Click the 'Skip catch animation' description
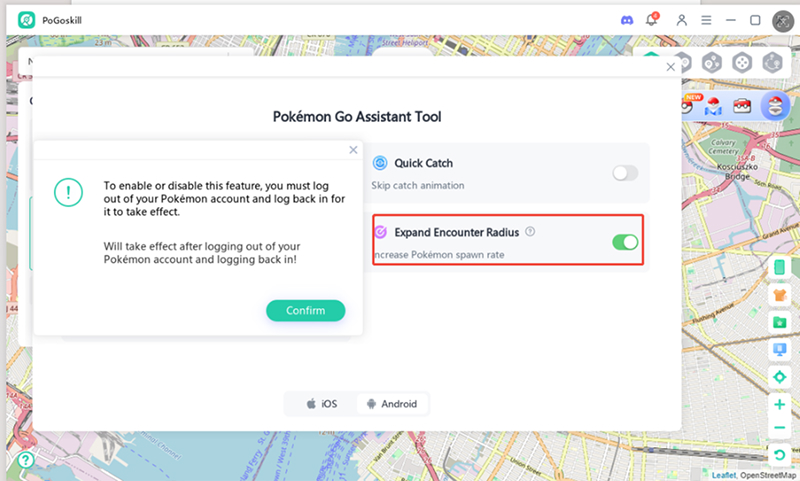Image resolution: width=800 pixels, height=481 pixels. pyautogui.click(x=418, y=186)
